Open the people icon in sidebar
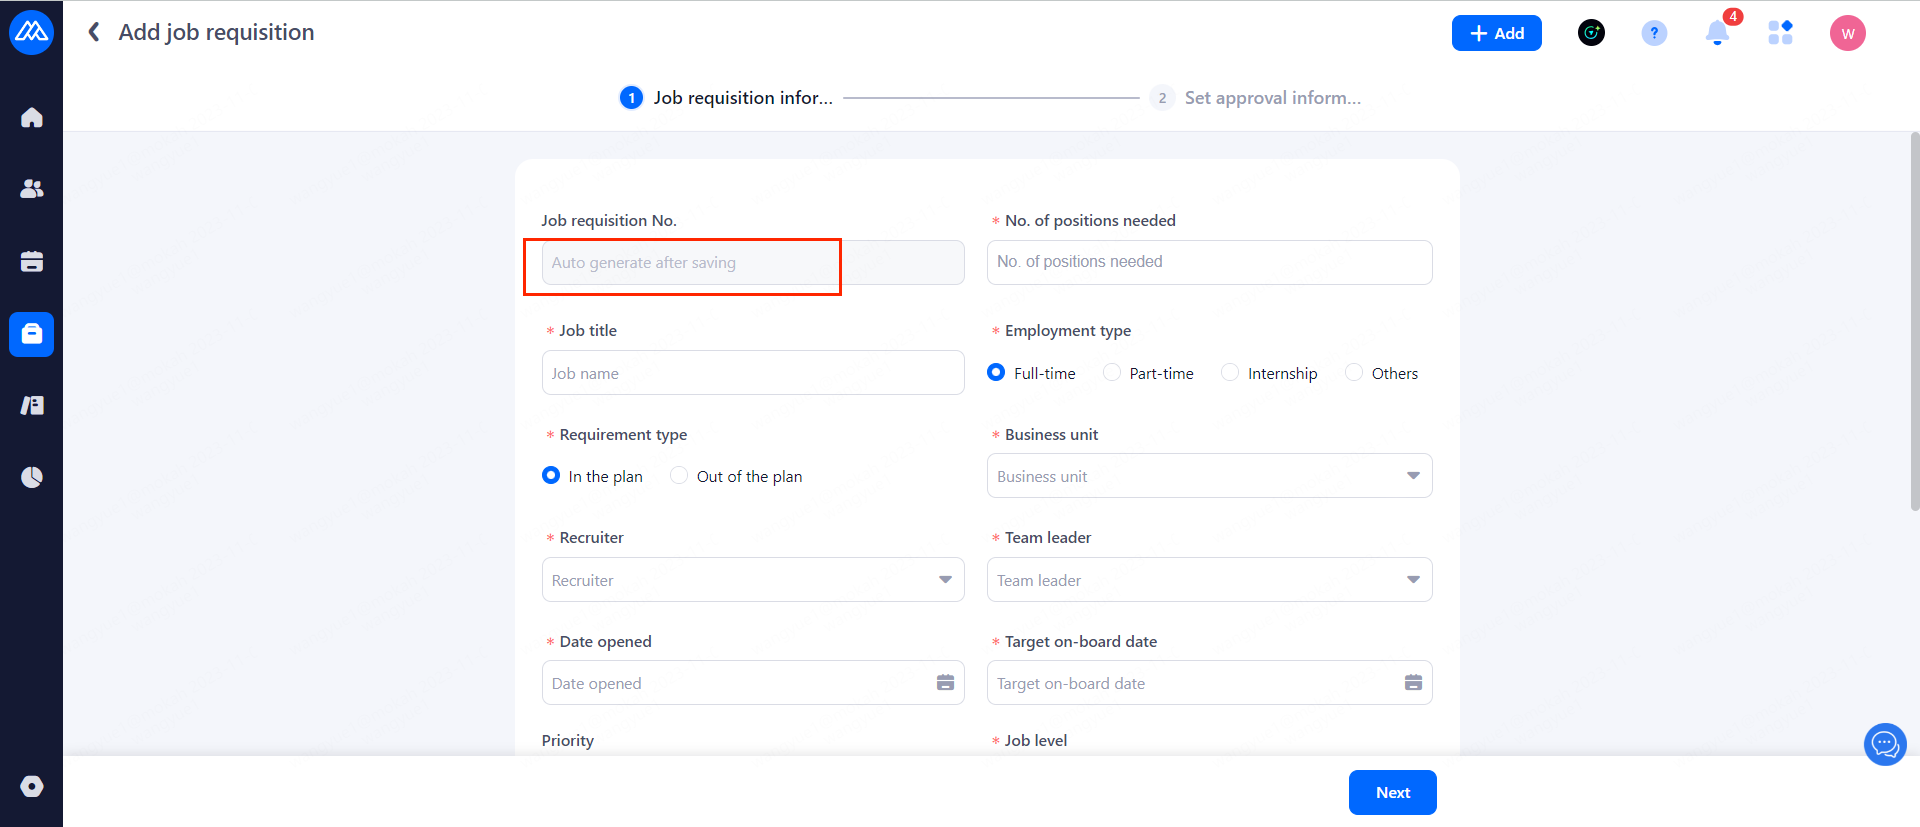This screenshot has height=827, width=1920. click(32, 189)
